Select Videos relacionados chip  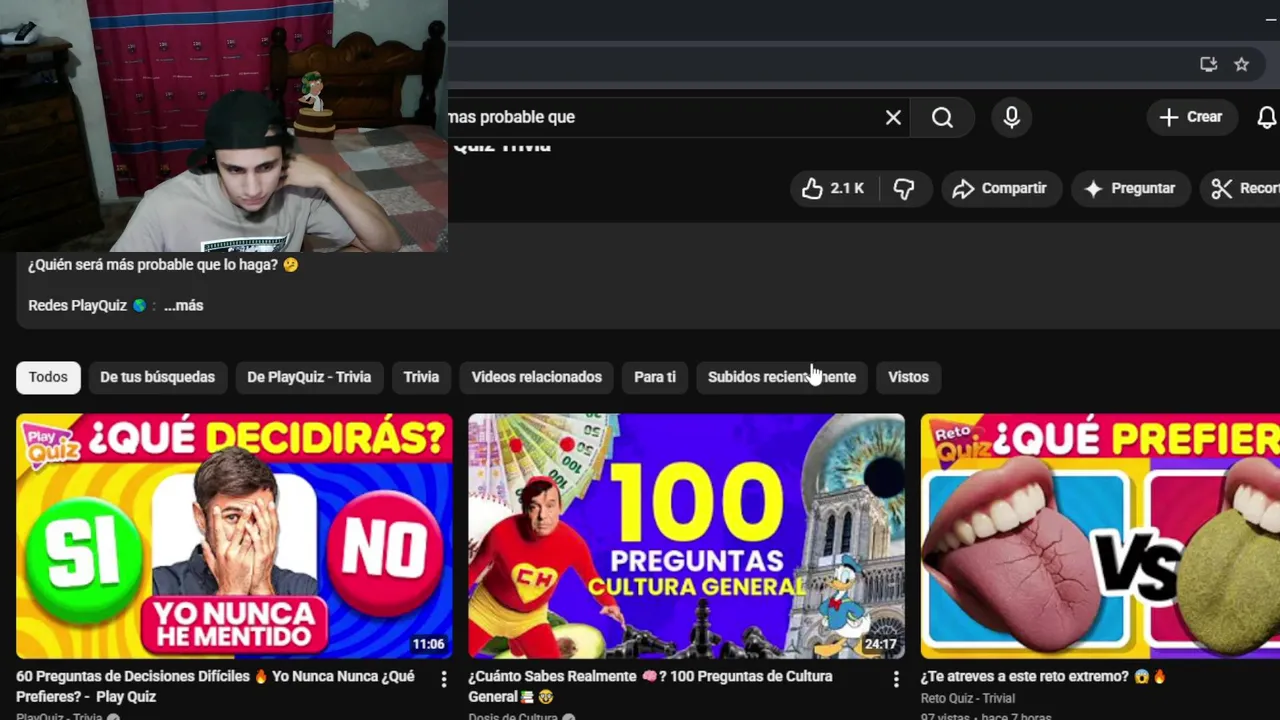point(537,377)
